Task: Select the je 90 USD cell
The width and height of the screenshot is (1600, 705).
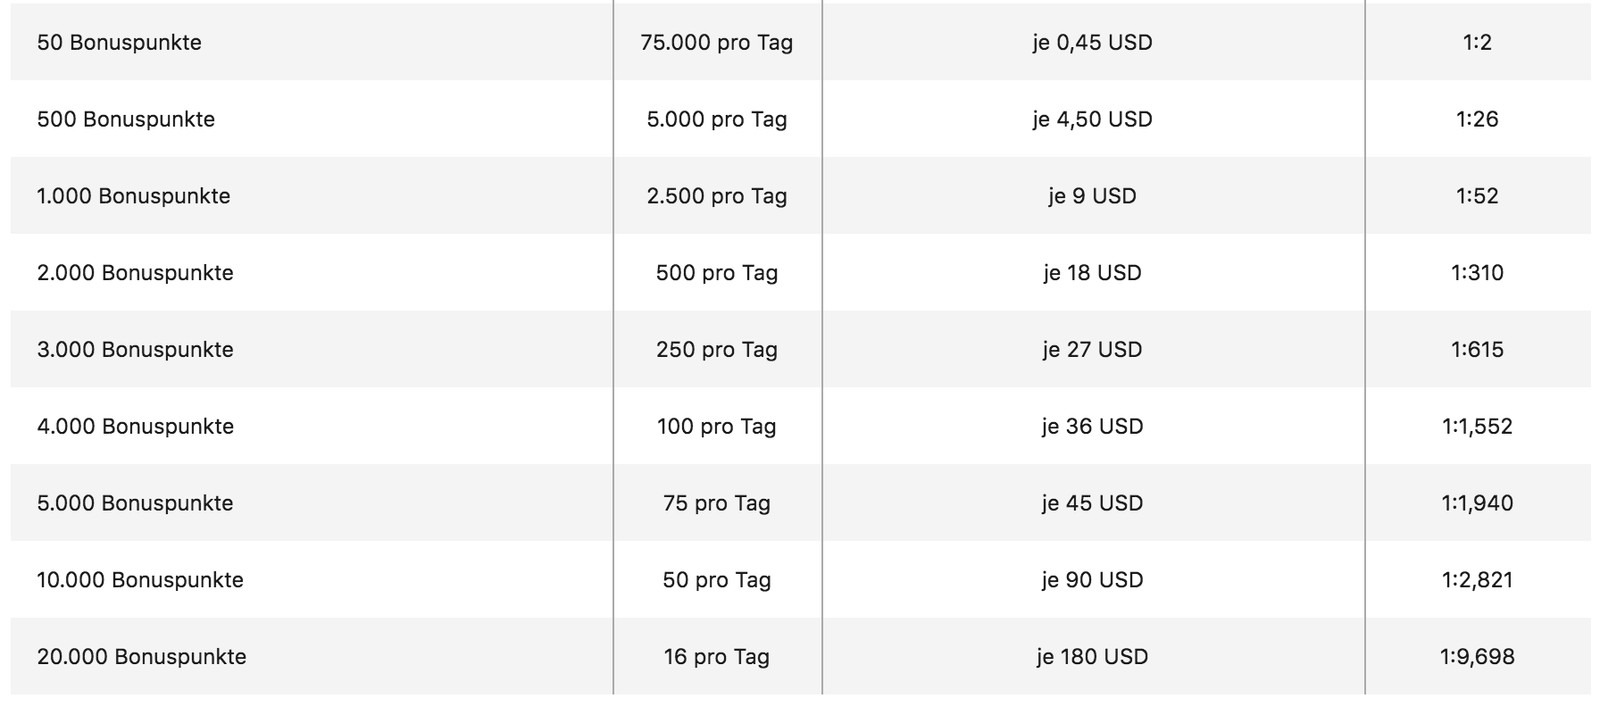Action: 1093,580
